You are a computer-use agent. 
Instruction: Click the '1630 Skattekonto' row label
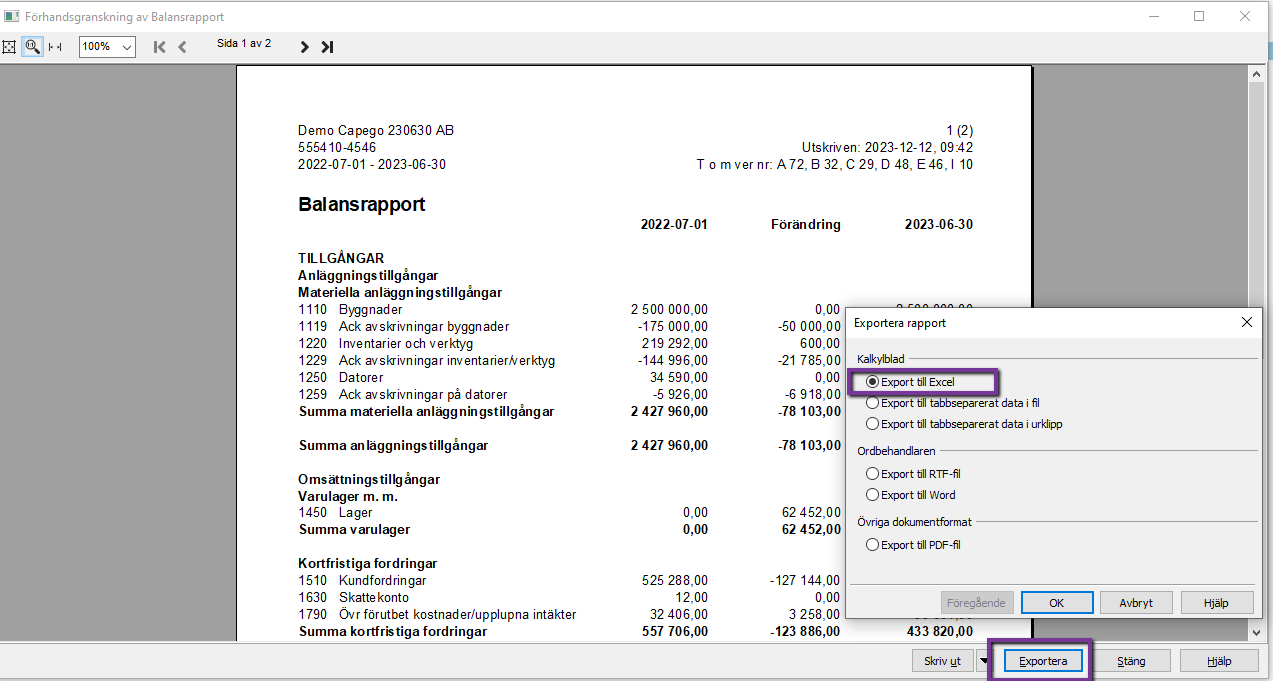coord(353,598)
